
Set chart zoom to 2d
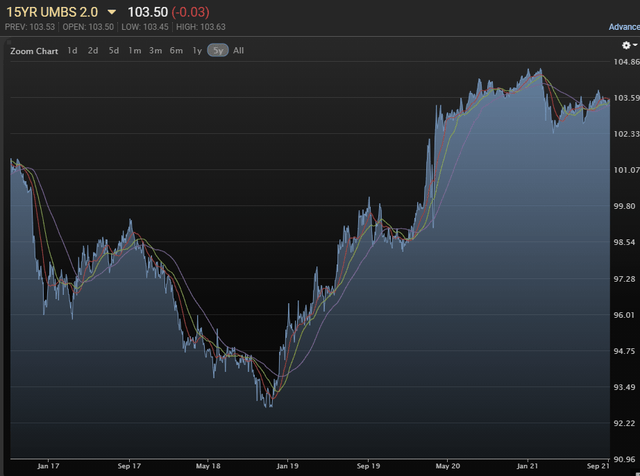93,51
